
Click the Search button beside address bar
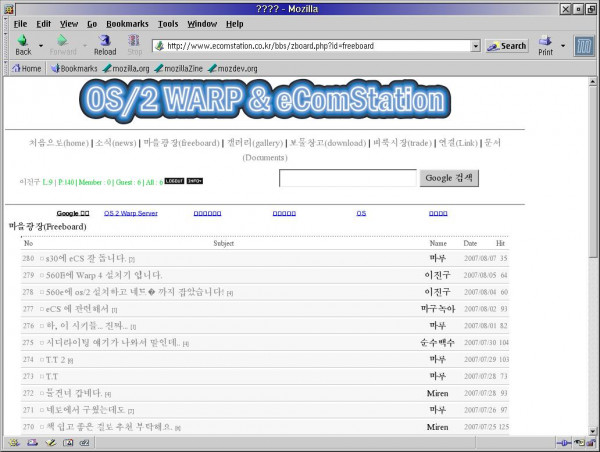[507, 46]
